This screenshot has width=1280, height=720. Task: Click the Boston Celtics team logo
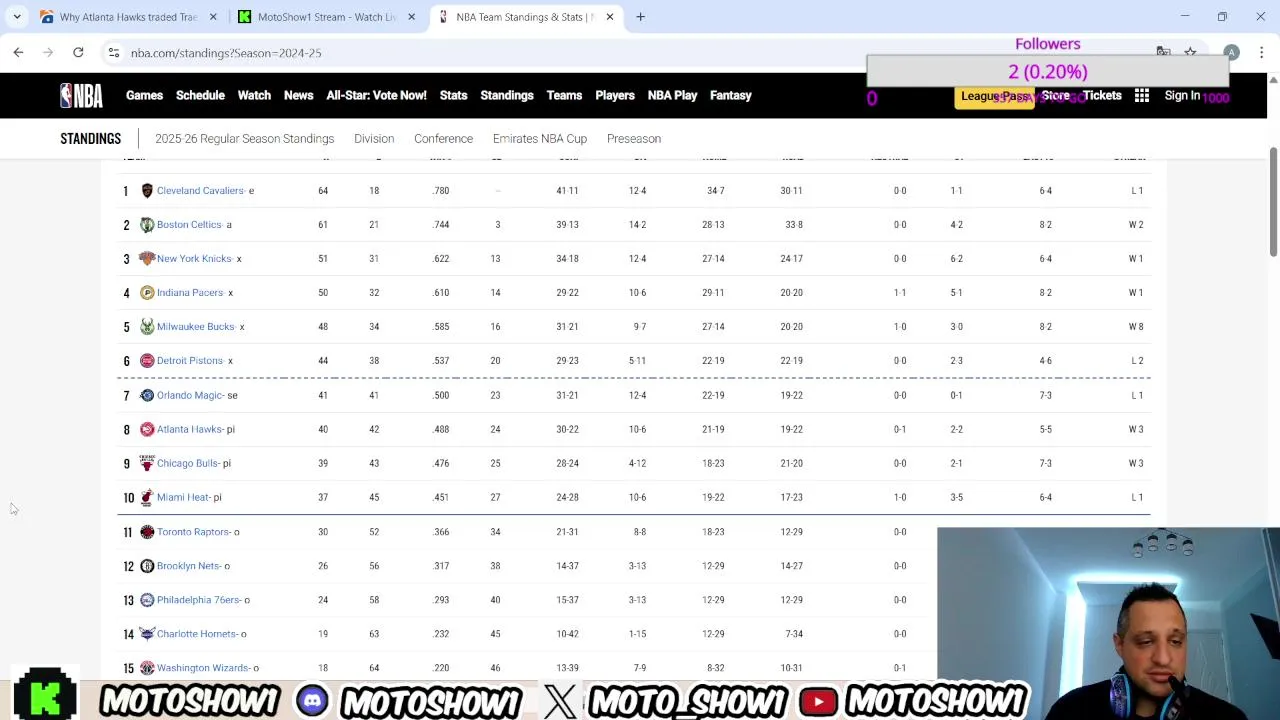click(147, 224)
